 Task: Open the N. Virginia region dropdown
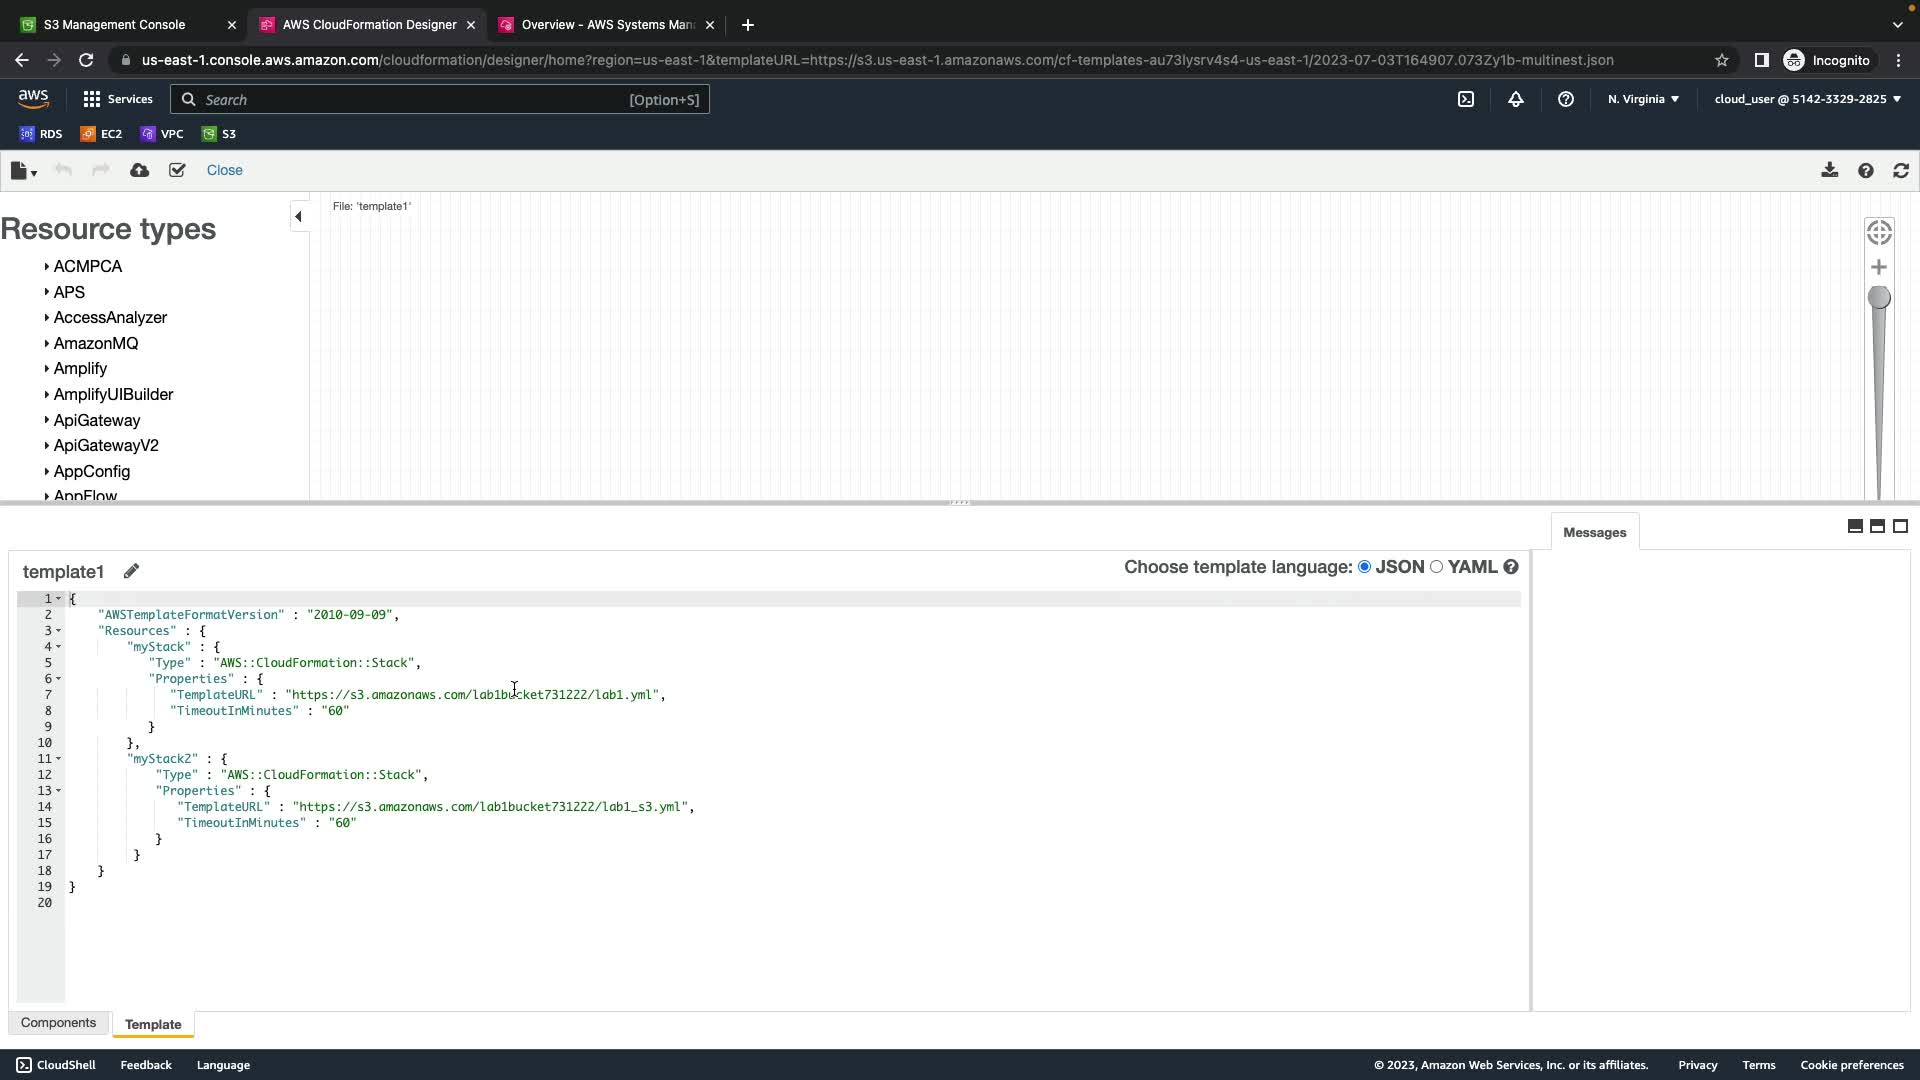point(1643,99)
